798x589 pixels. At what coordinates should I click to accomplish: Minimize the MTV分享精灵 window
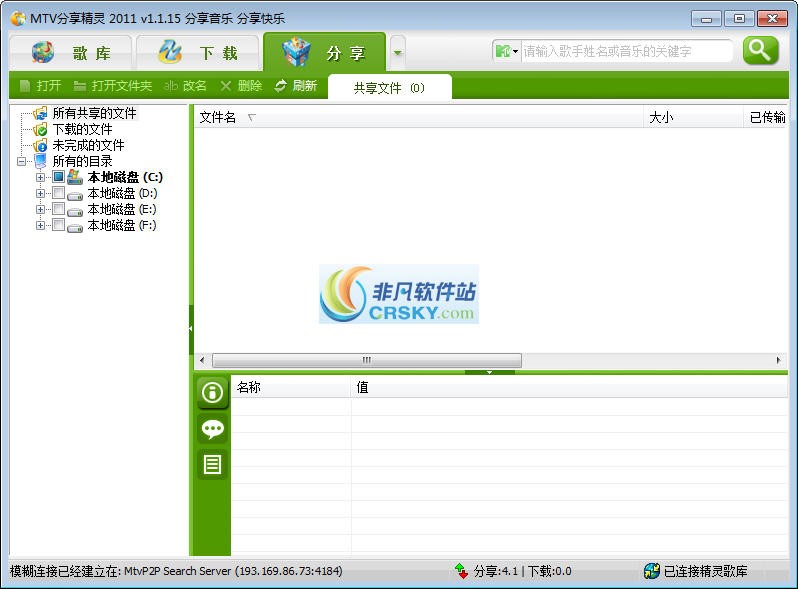(706, 19)
